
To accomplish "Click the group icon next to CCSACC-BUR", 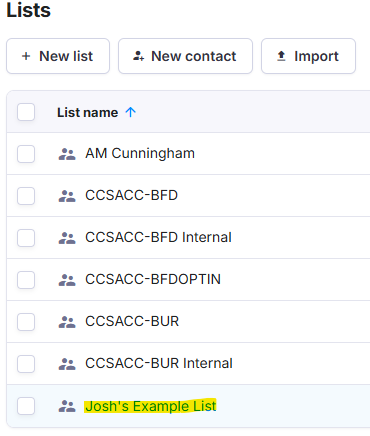I will pos(67,322).
